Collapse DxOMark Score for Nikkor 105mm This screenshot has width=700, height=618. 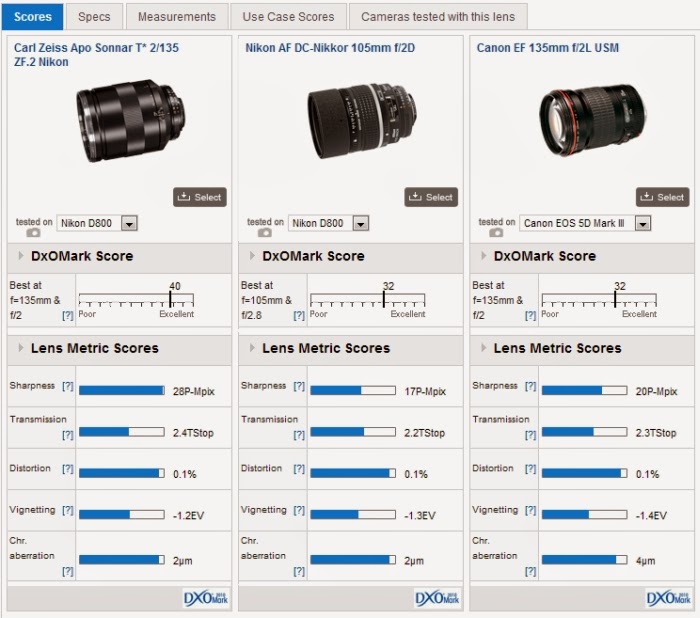tap(252, 256)
